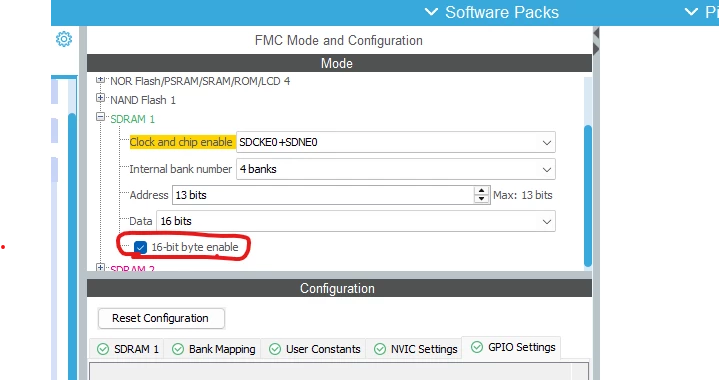Click the lower panel expand arrow
Screen dimensions: 719x380
(596, 49)
